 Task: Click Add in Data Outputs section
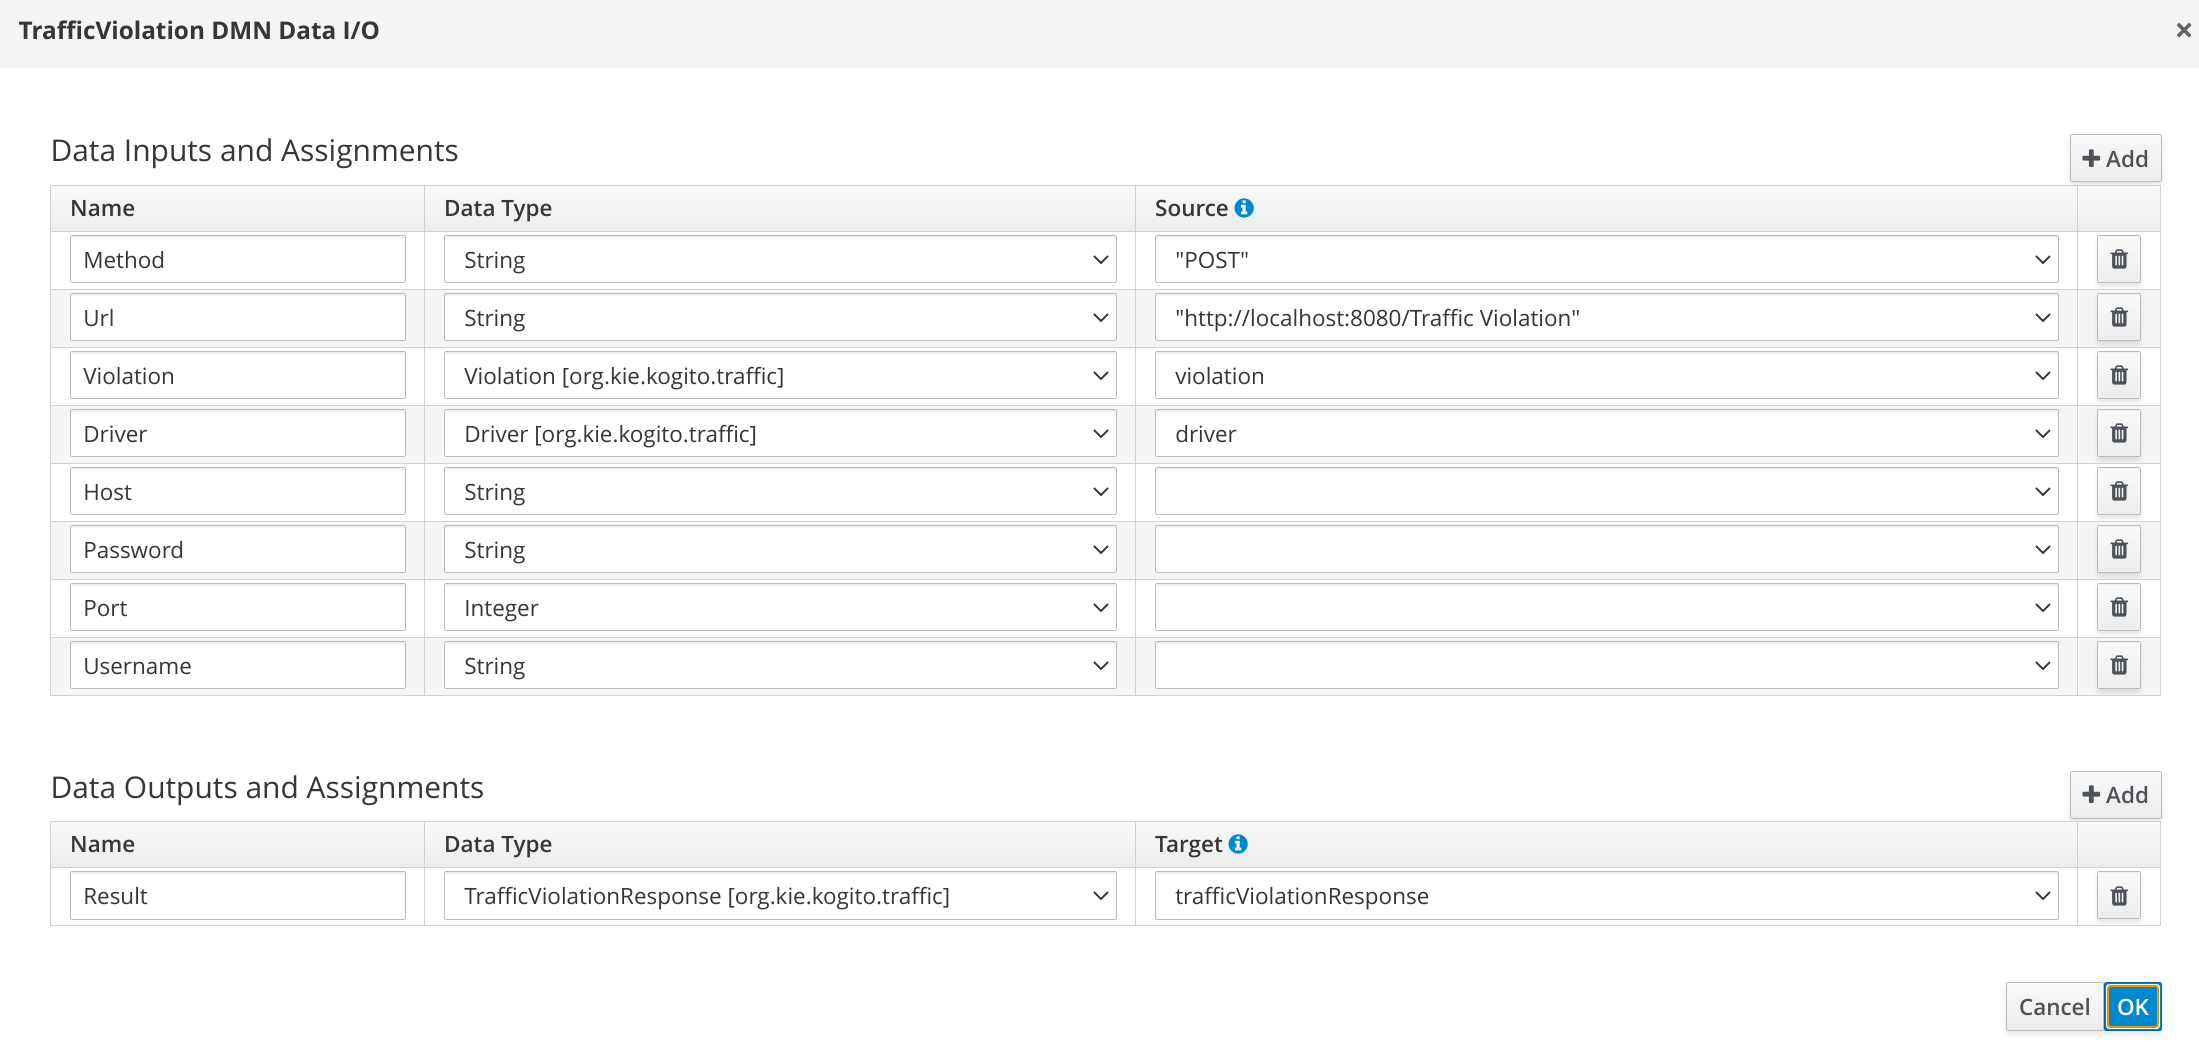pyautogui.click(x=2114, y=794)
